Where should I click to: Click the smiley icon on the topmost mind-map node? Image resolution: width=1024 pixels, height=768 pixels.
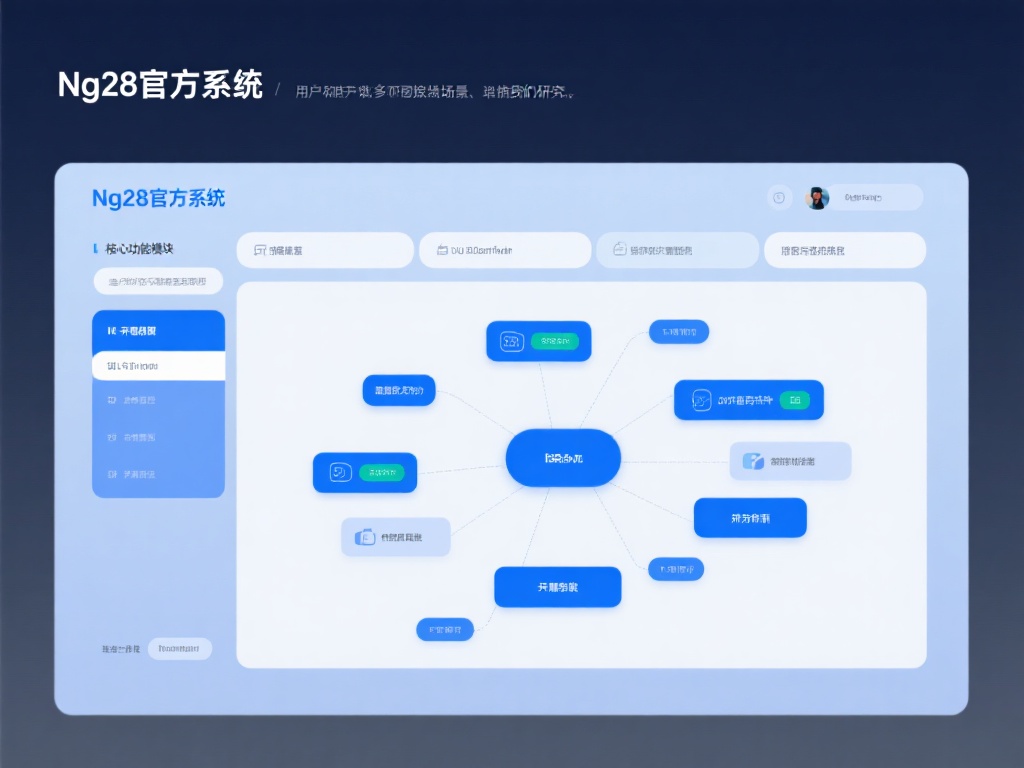click(x=512, y=341)
